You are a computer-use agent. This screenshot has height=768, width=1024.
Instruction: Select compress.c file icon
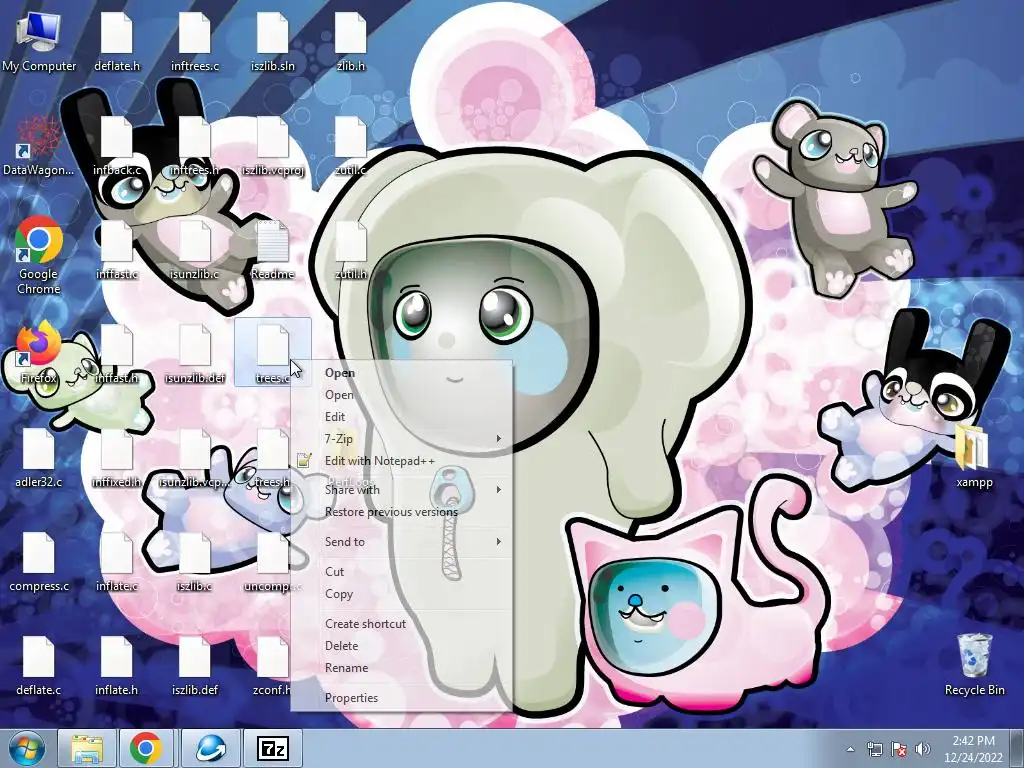[x=39, y=562]
